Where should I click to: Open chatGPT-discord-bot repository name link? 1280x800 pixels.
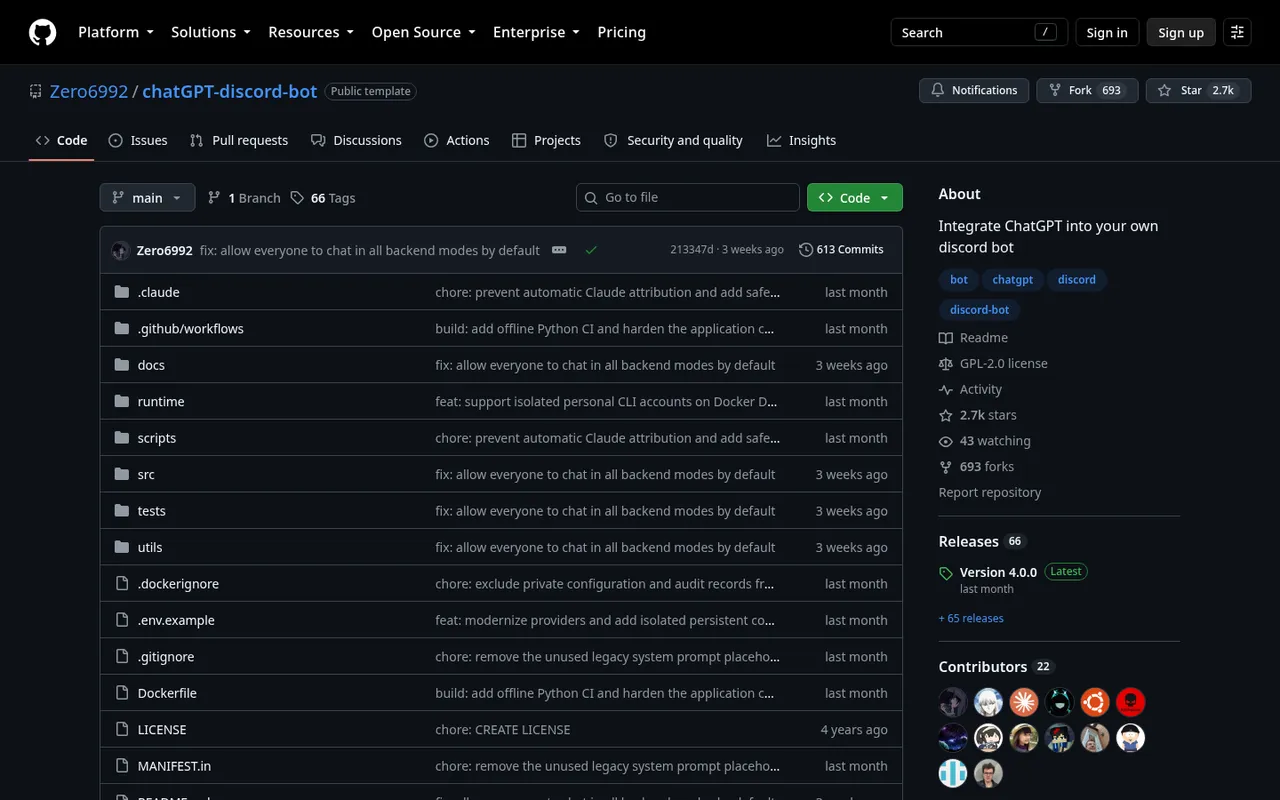click(x=230, y=91)
